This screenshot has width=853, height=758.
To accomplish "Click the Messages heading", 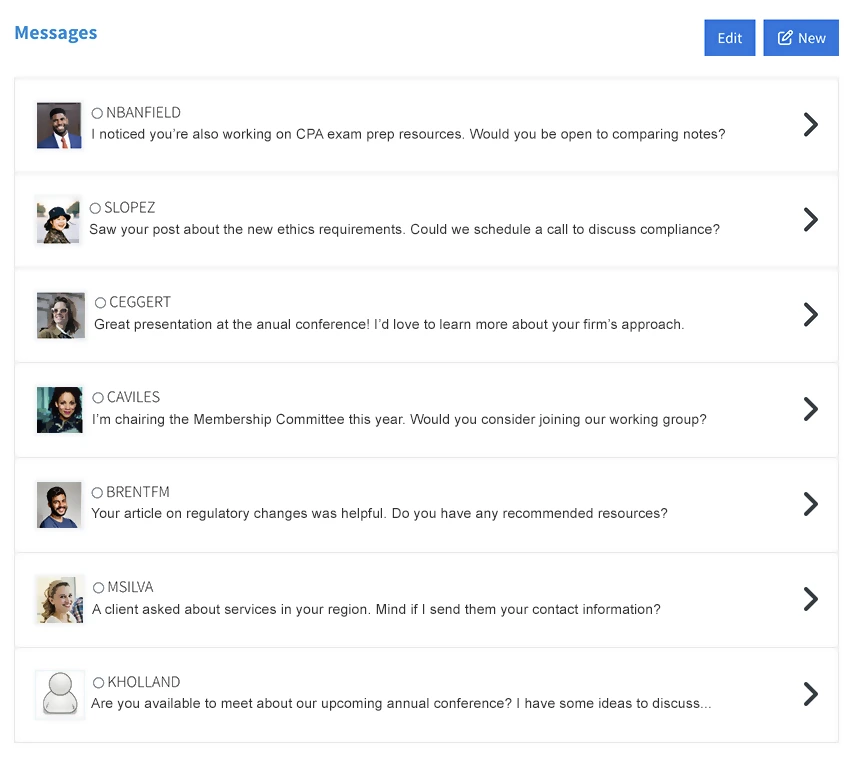I will pyautogui.click(x=55, y=33).
